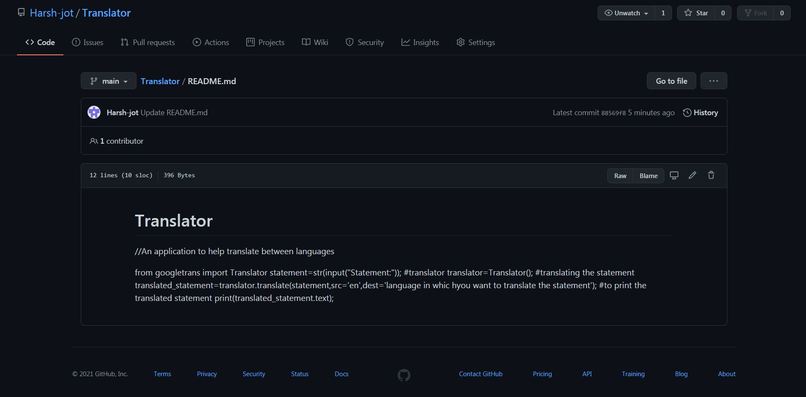Click the '//An application to help translate' line
The width and height of the screenshot is (806, 397).
click(x=234, y=251)
